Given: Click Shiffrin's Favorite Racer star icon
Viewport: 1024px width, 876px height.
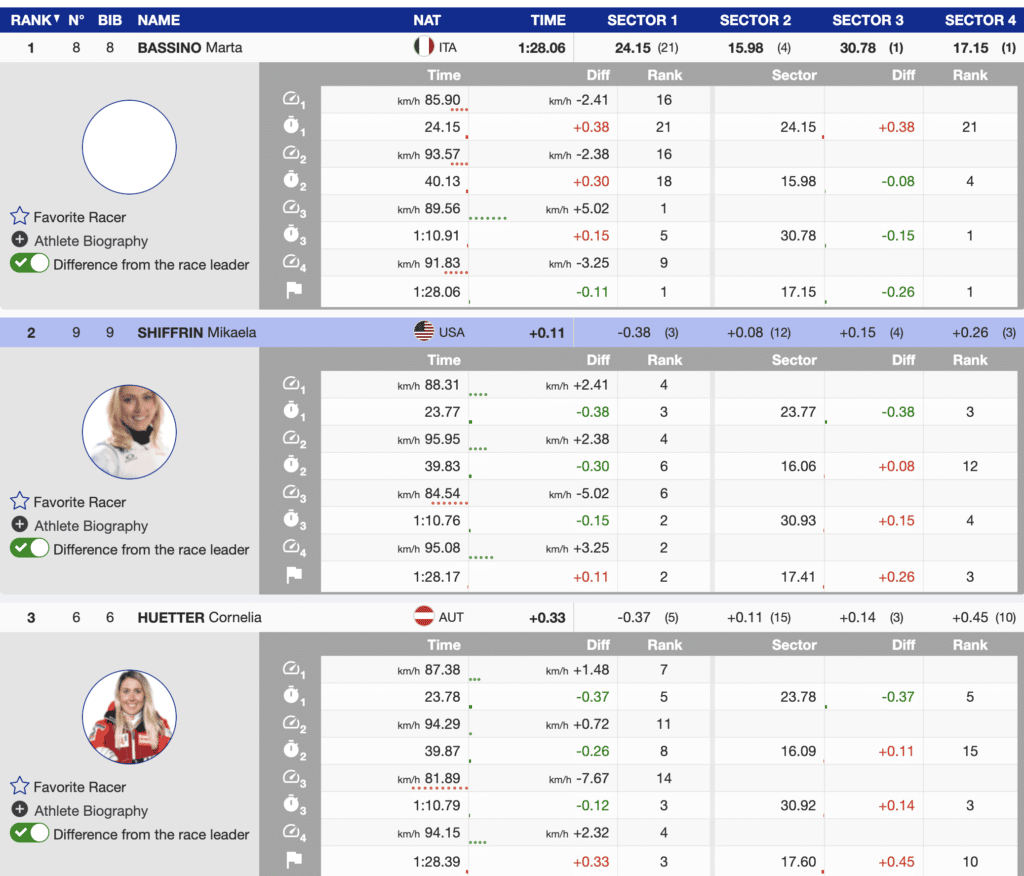Looking at the screenshot, I should (19, 502).
